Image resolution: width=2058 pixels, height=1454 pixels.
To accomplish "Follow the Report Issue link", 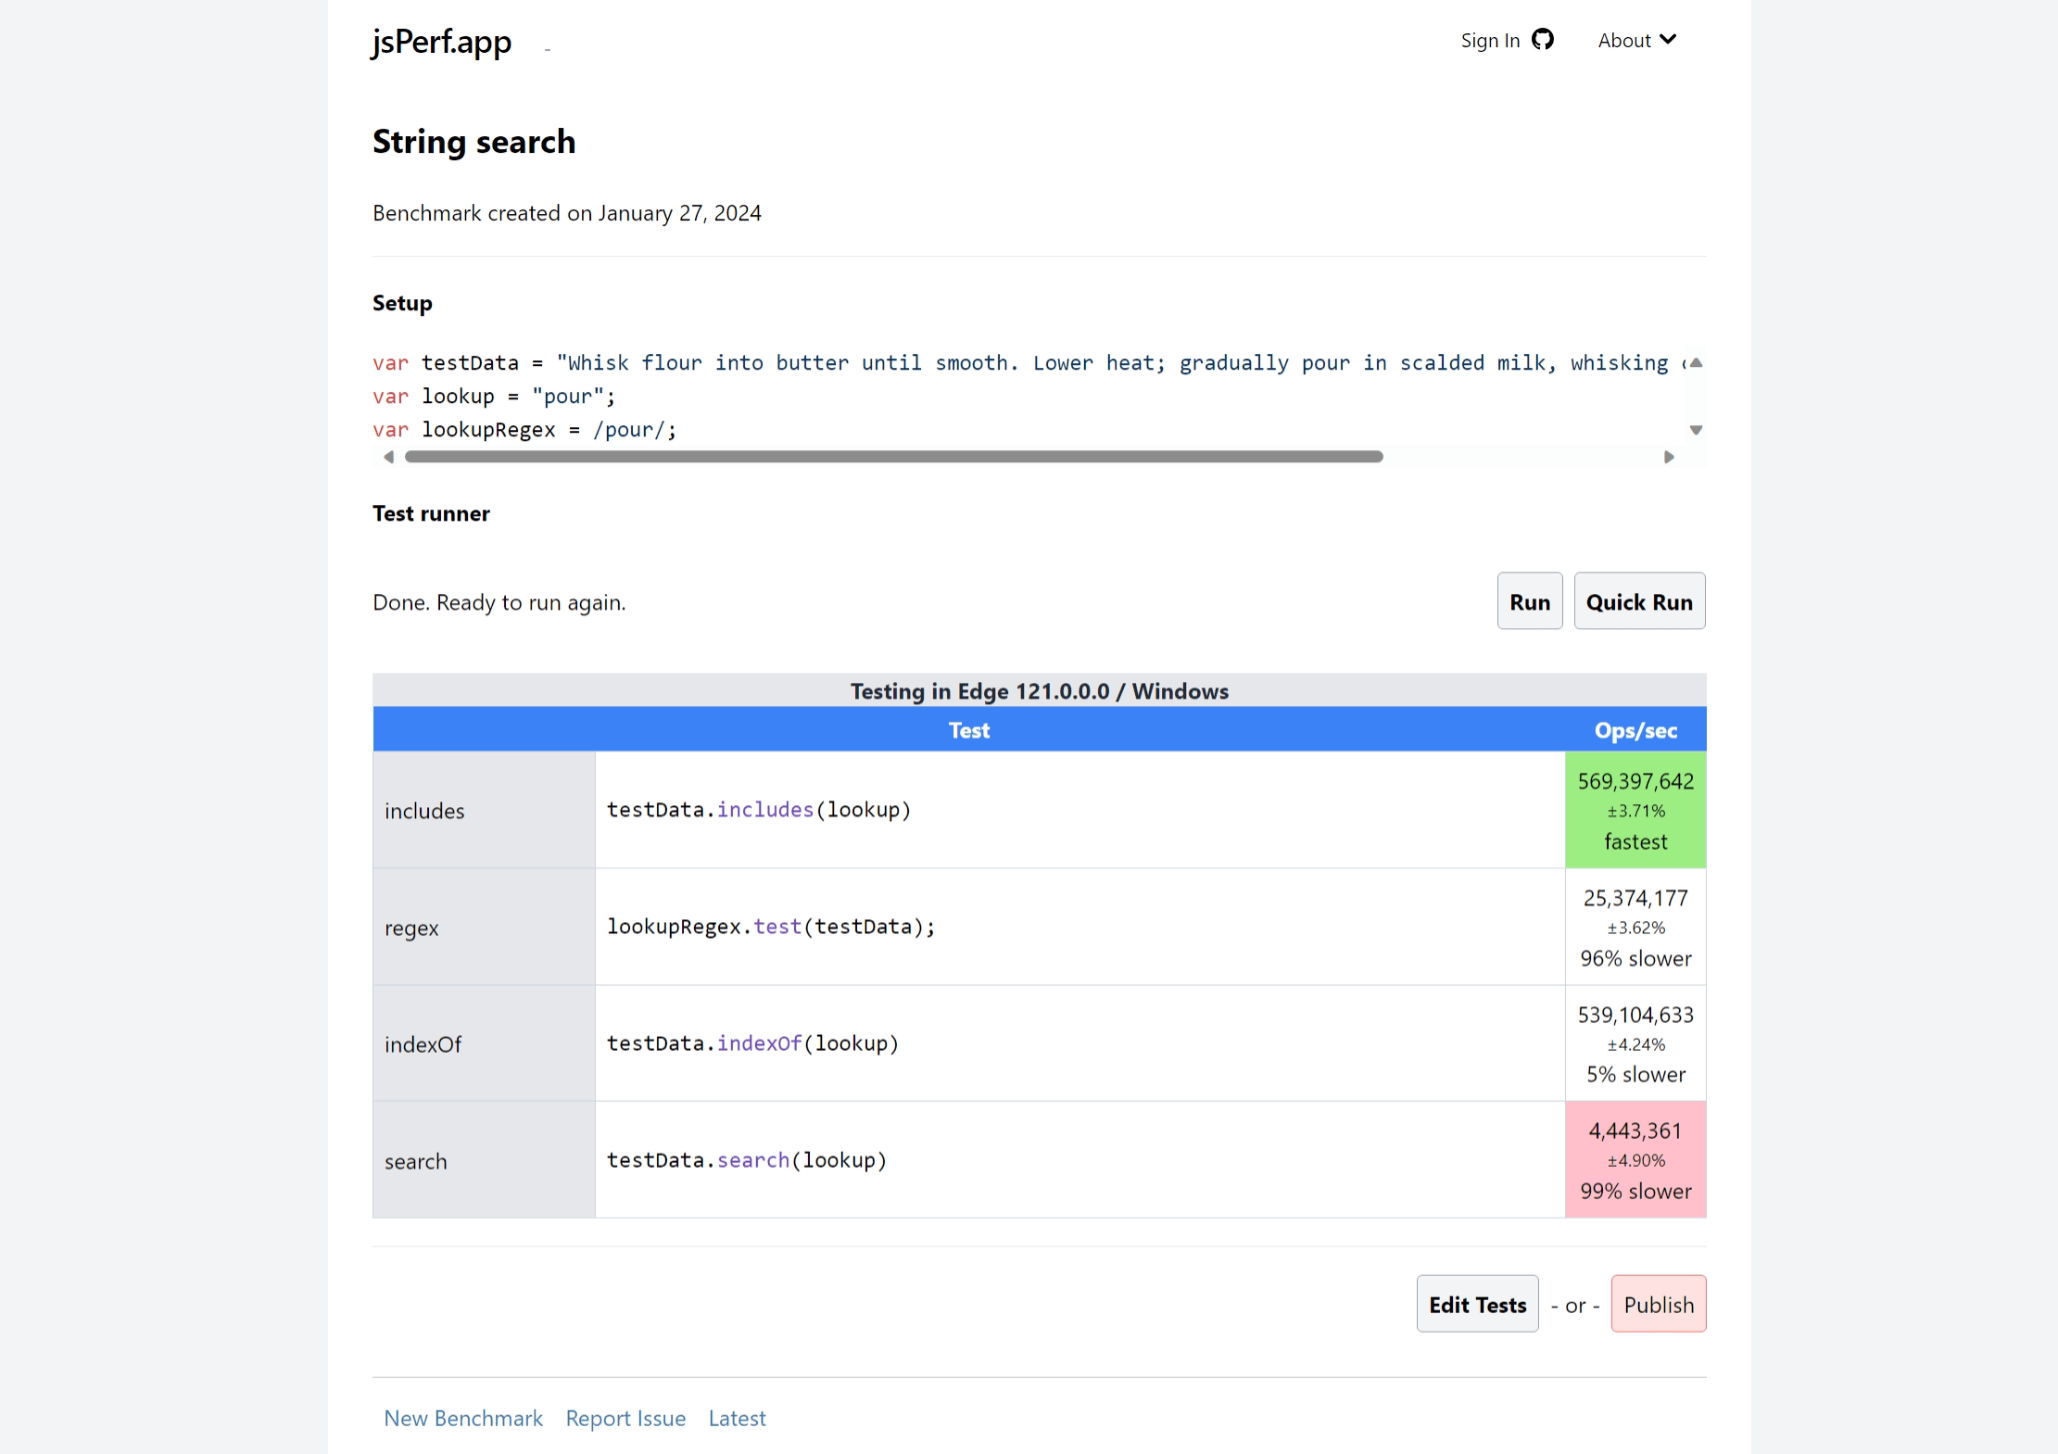I will pyautogui.click(x=626, y=1418).
